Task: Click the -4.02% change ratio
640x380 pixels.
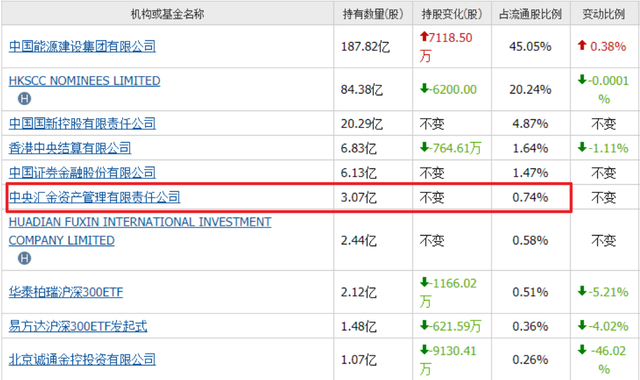Action: click(x=603, y=326)
